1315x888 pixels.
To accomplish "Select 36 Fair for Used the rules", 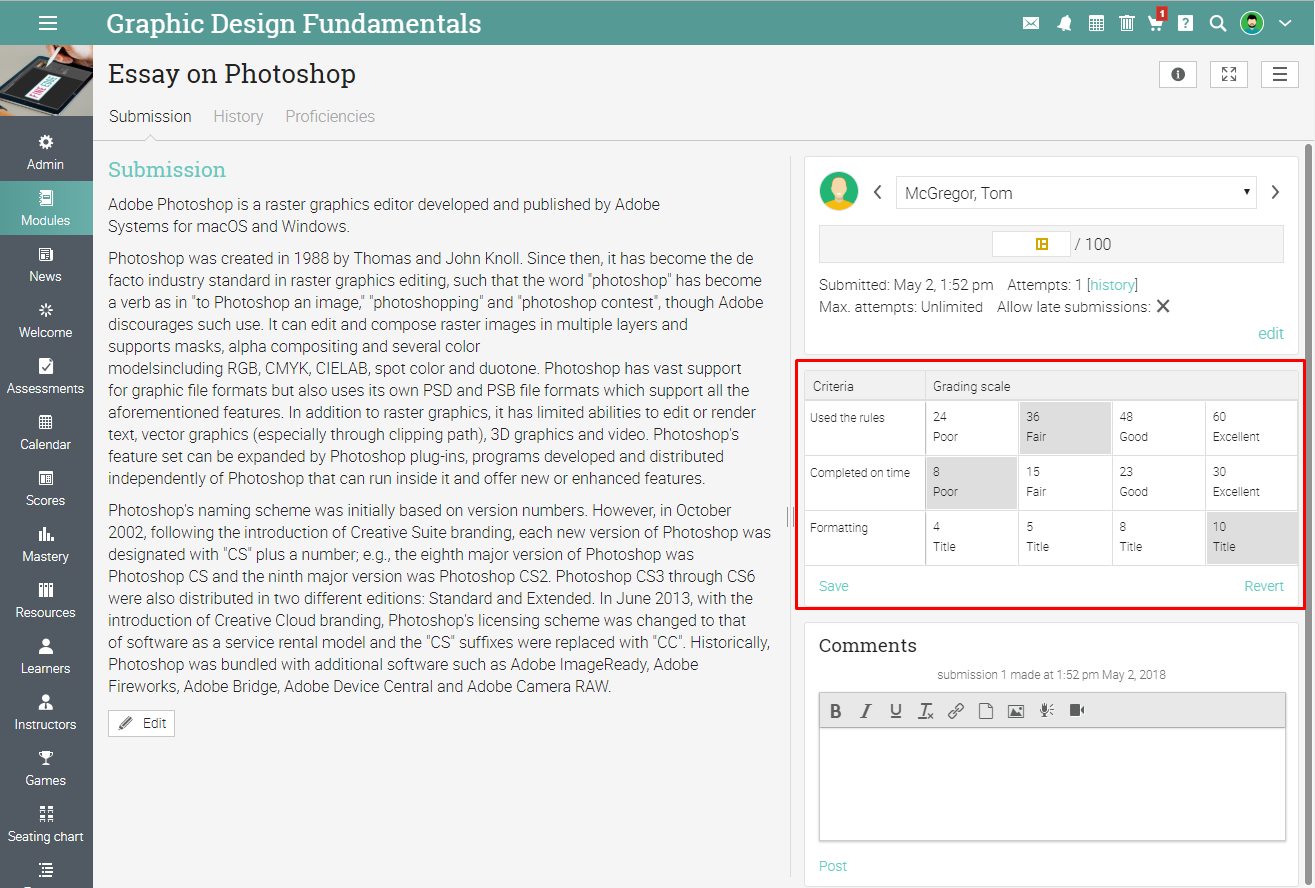I will pyautogui.click(x=1065, y=427).
